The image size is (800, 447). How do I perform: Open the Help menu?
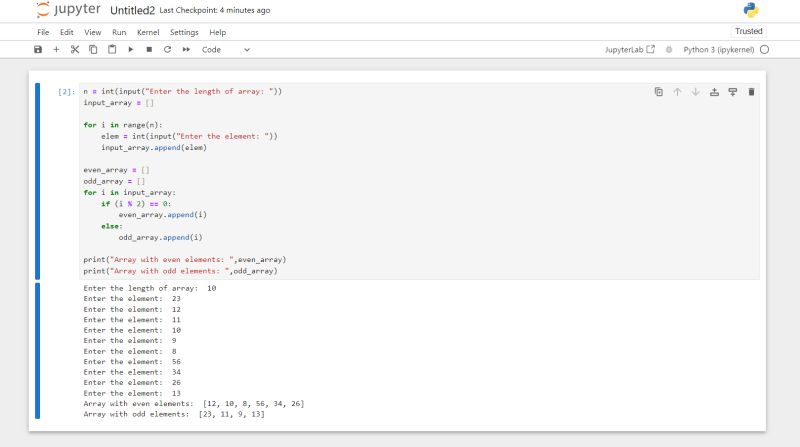(x=217, y=32)
